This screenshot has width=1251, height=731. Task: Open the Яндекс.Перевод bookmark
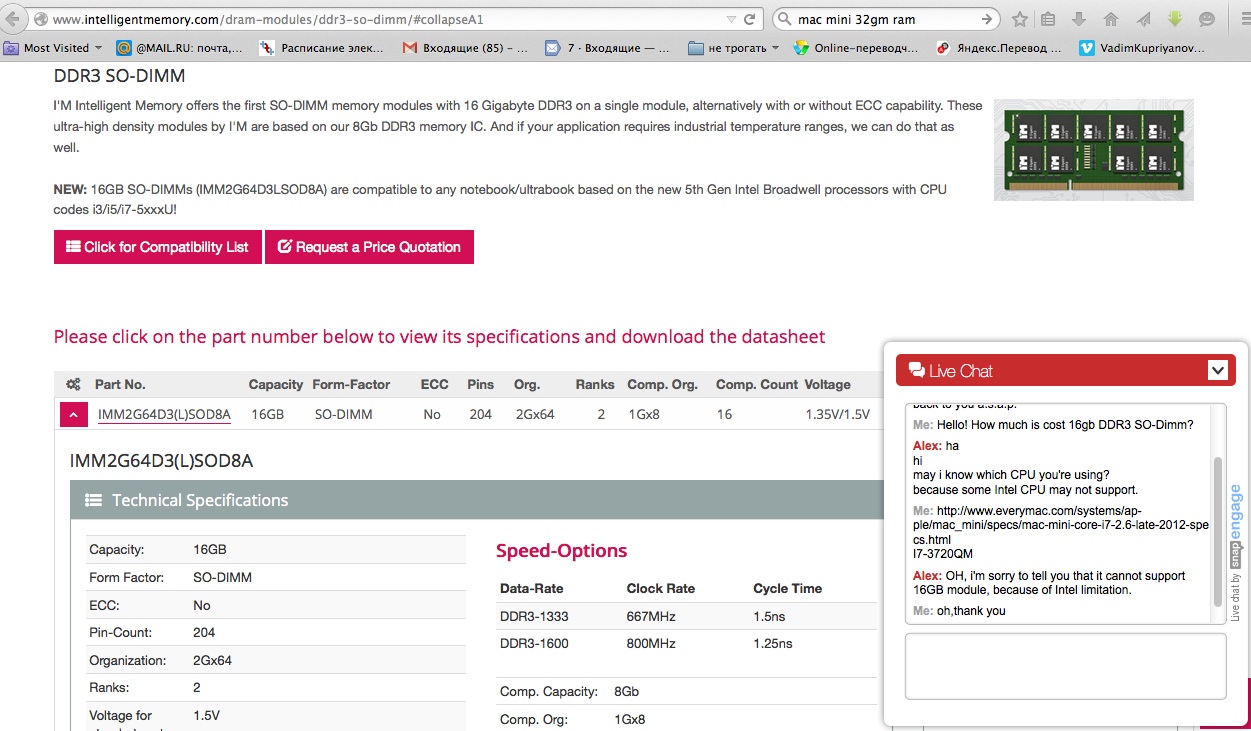(1000, 47)
